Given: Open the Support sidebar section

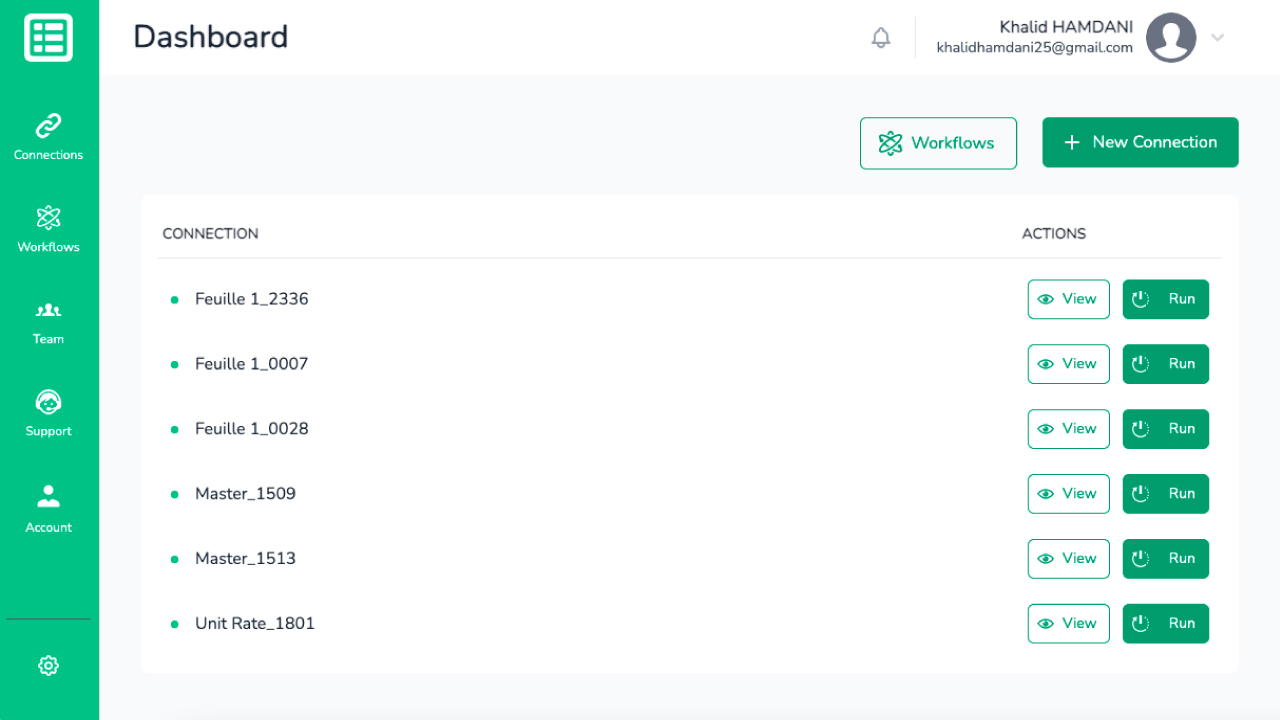Looking at the screenshot, I should [48, 413].
